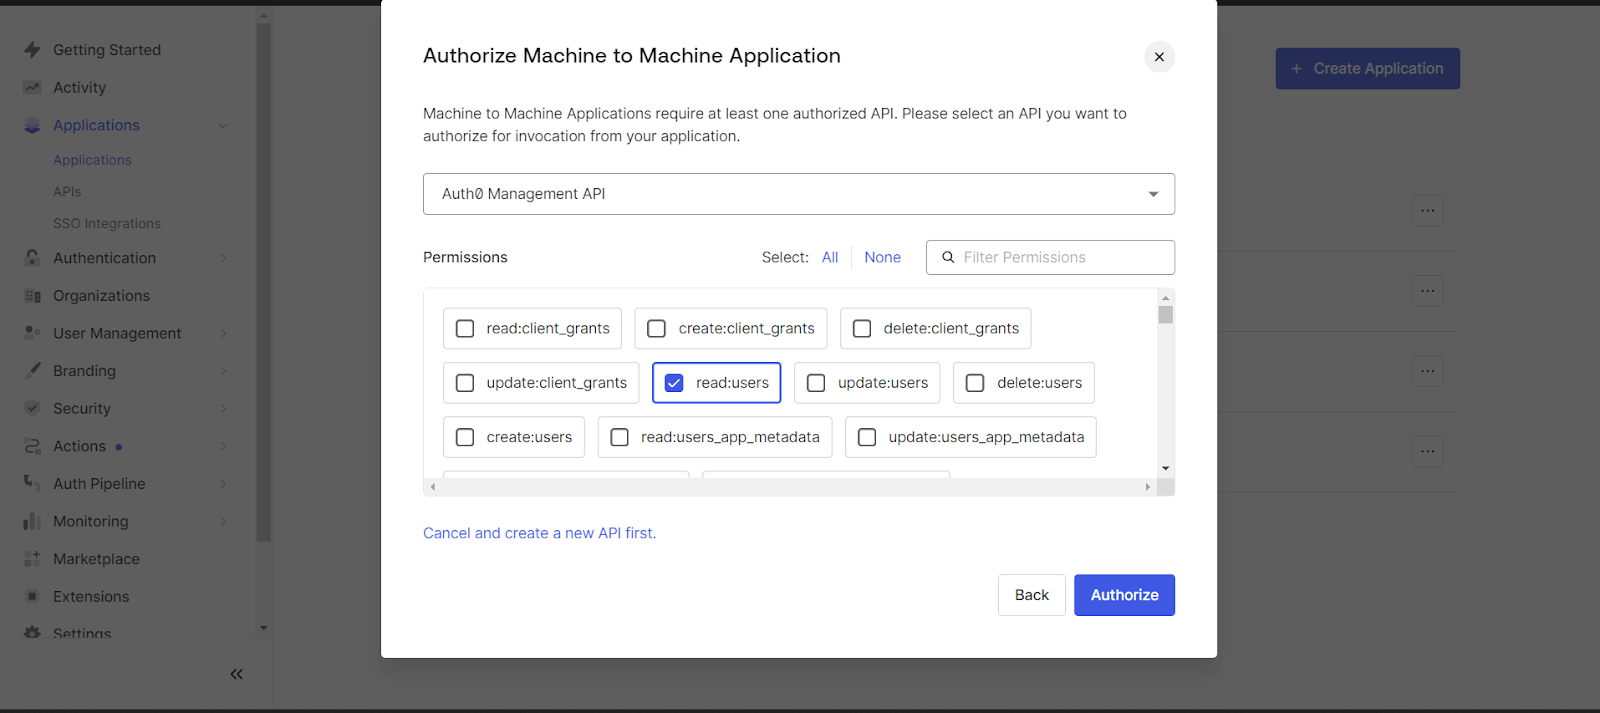Expand the Branding section chevron
Screen dimensions: 1600x713
(x=223, y=371)
